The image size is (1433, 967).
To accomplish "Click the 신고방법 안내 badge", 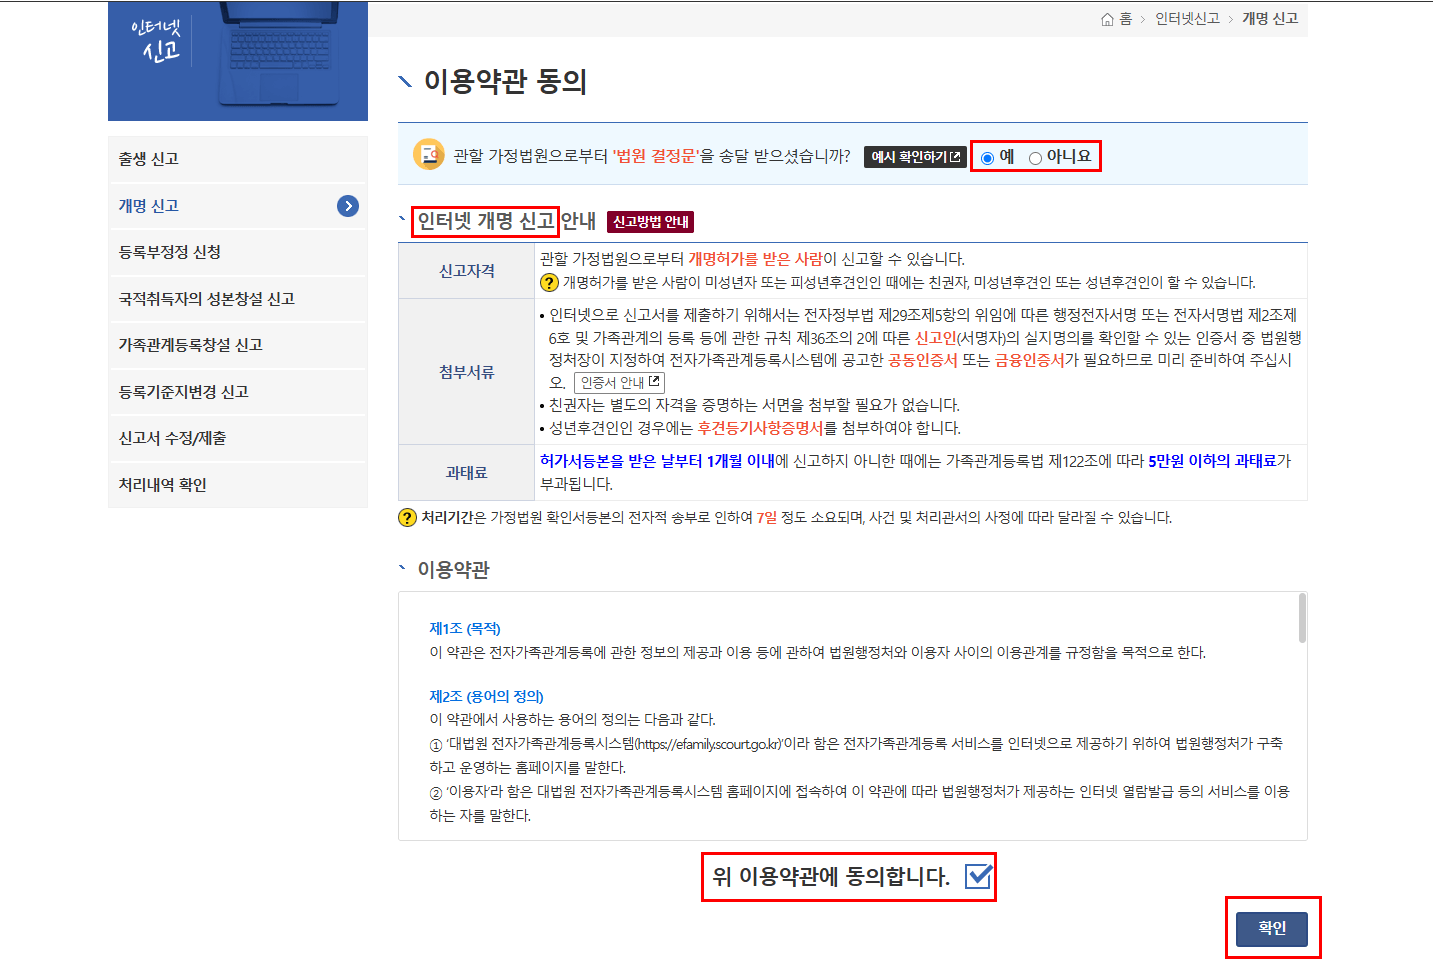I will [649, 221].
